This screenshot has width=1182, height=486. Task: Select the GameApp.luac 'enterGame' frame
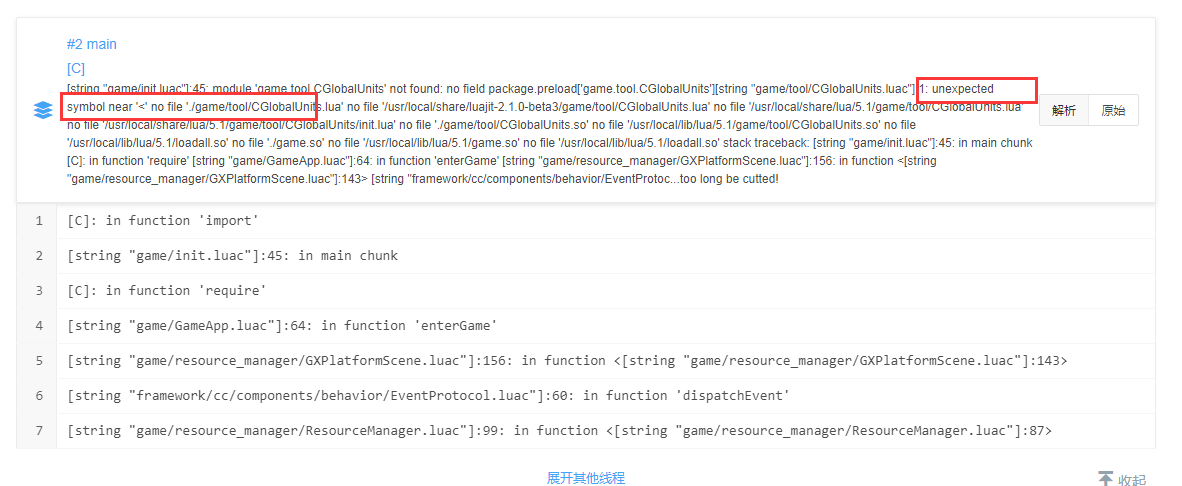282,325
